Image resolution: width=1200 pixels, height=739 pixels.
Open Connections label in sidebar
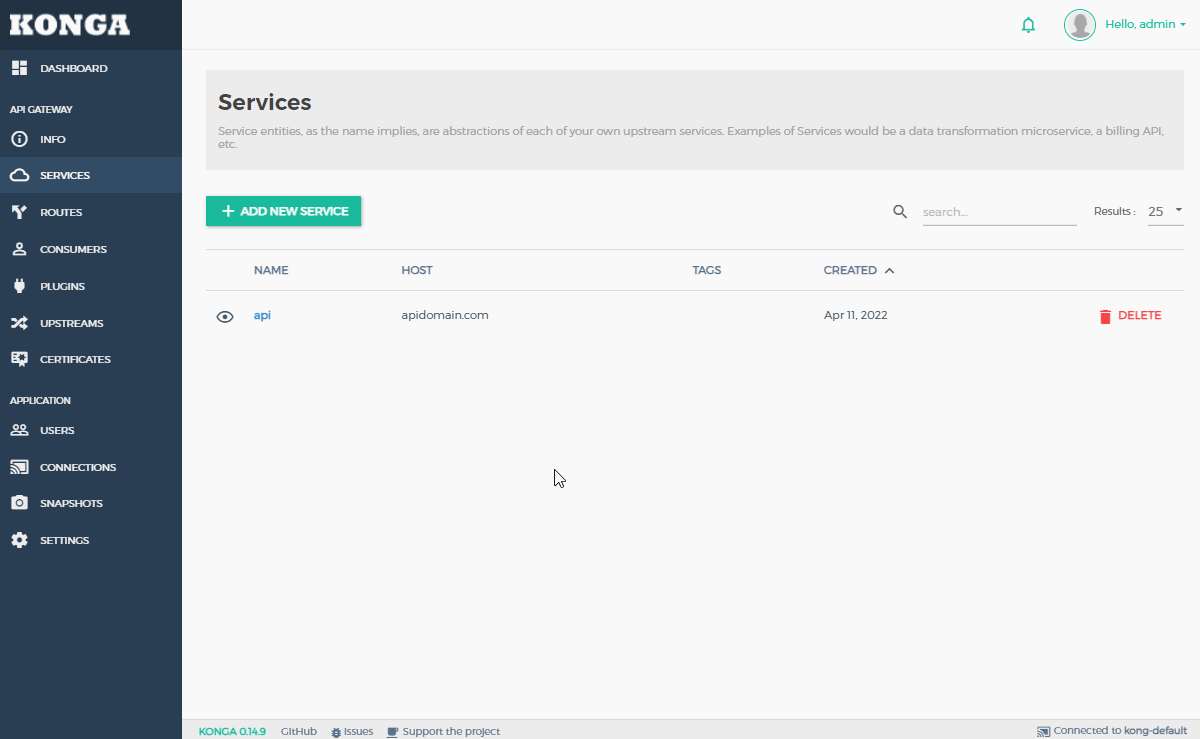click(x=78, y=467)
